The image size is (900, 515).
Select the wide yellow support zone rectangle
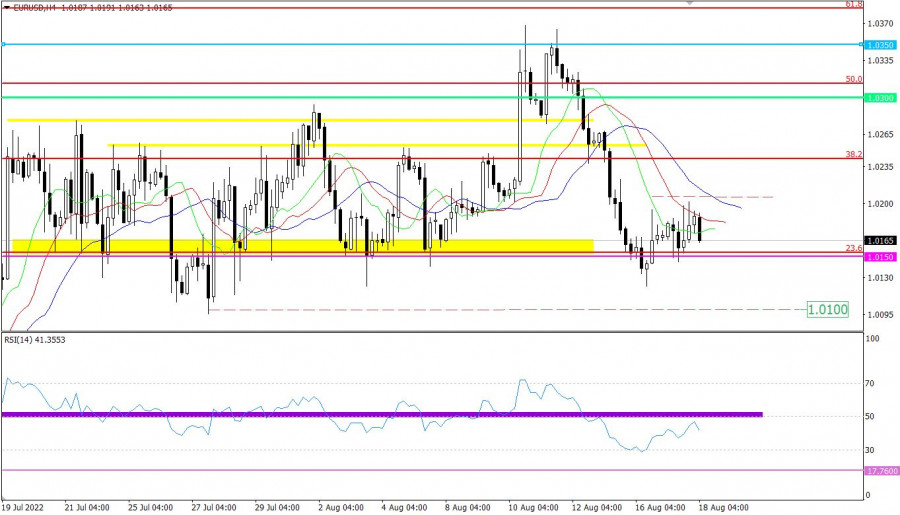click(x=300, y=245)
